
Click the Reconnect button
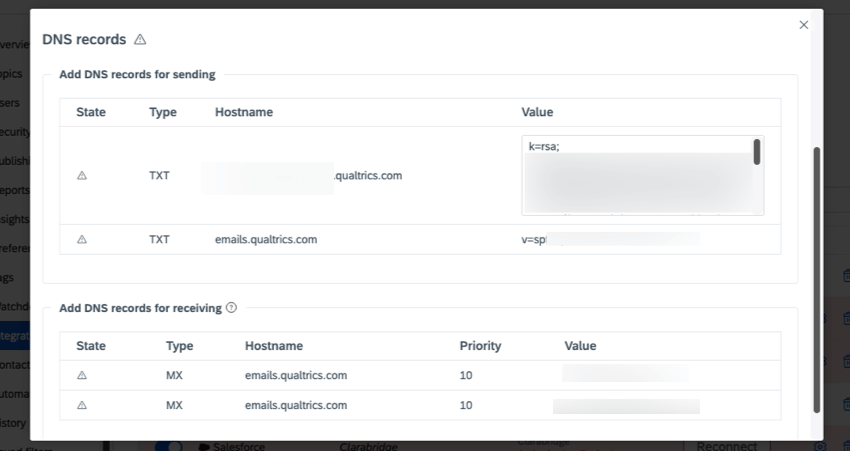pos(726,446)
